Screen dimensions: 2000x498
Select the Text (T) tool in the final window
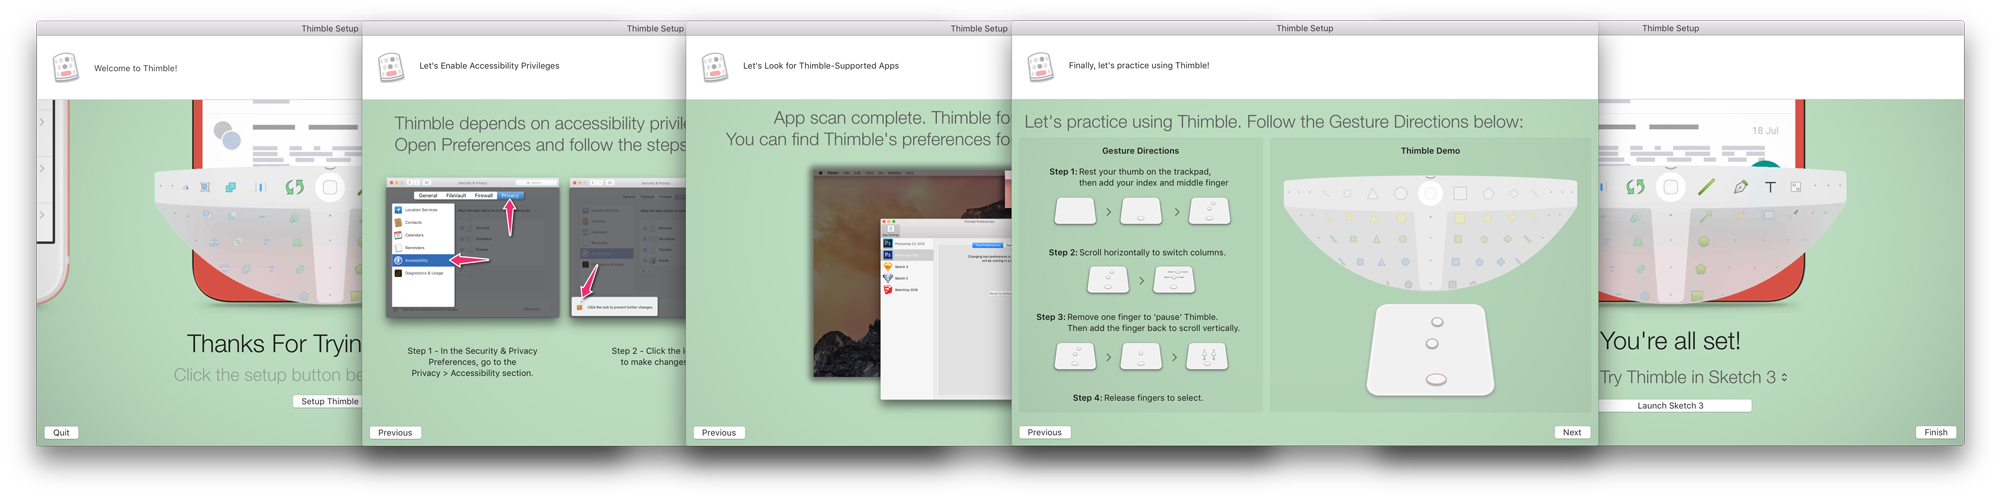(1770, 187)
